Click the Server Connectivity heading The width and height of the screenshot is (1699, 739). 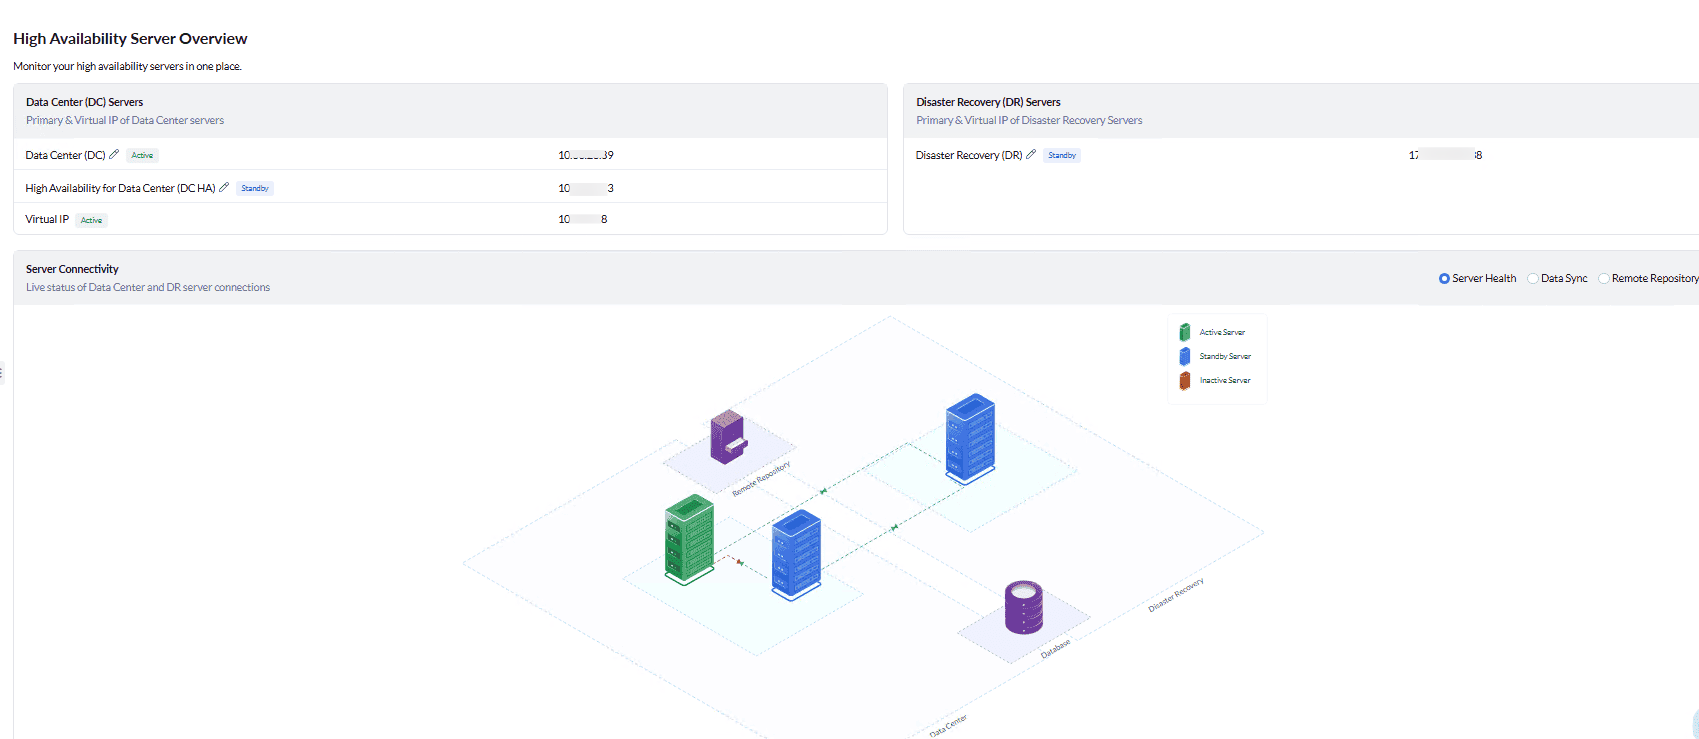coord(72,269)
